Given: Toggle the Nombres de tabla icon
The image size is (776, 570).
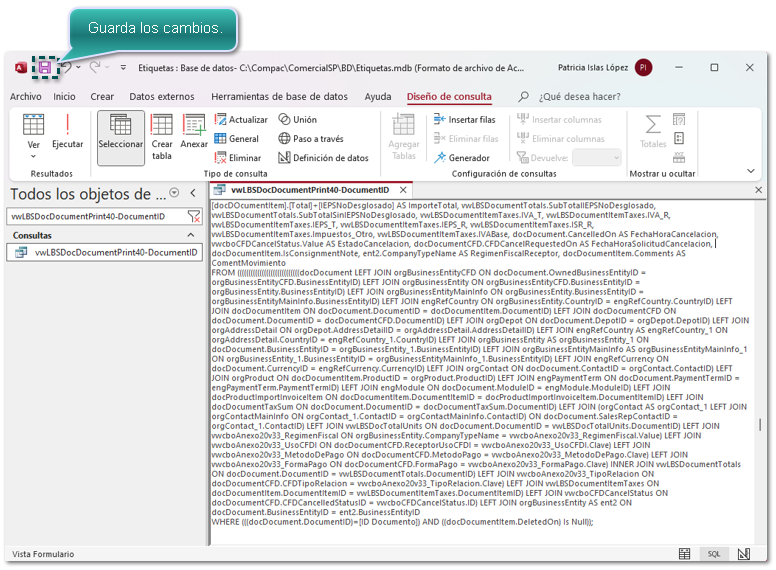Looking at the screenshot, I should click(679, 157).
